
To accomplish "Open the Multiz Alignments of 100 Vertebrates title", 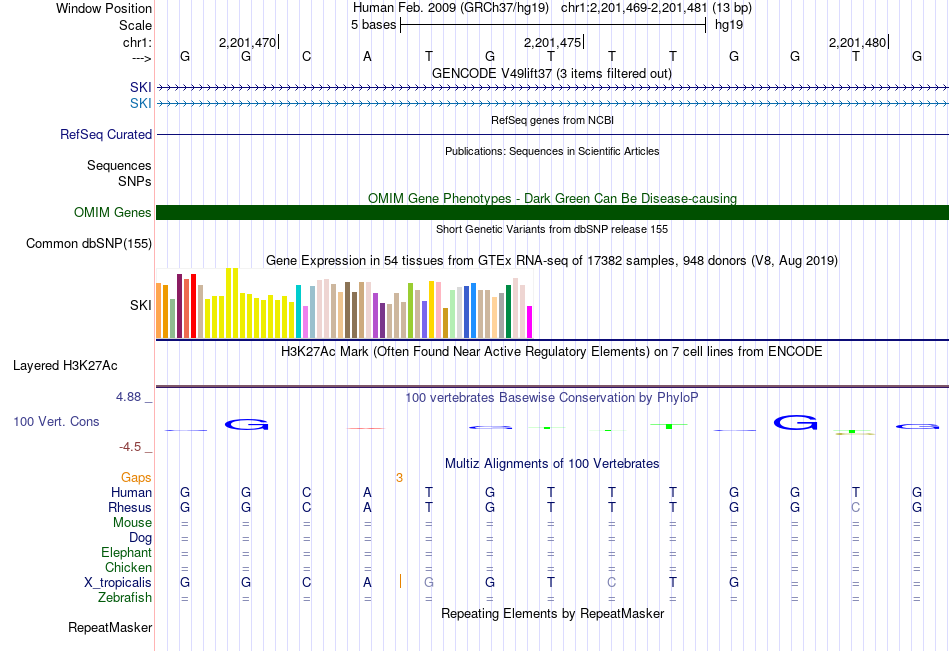I will pyautogui.click(x=551, y=464).
